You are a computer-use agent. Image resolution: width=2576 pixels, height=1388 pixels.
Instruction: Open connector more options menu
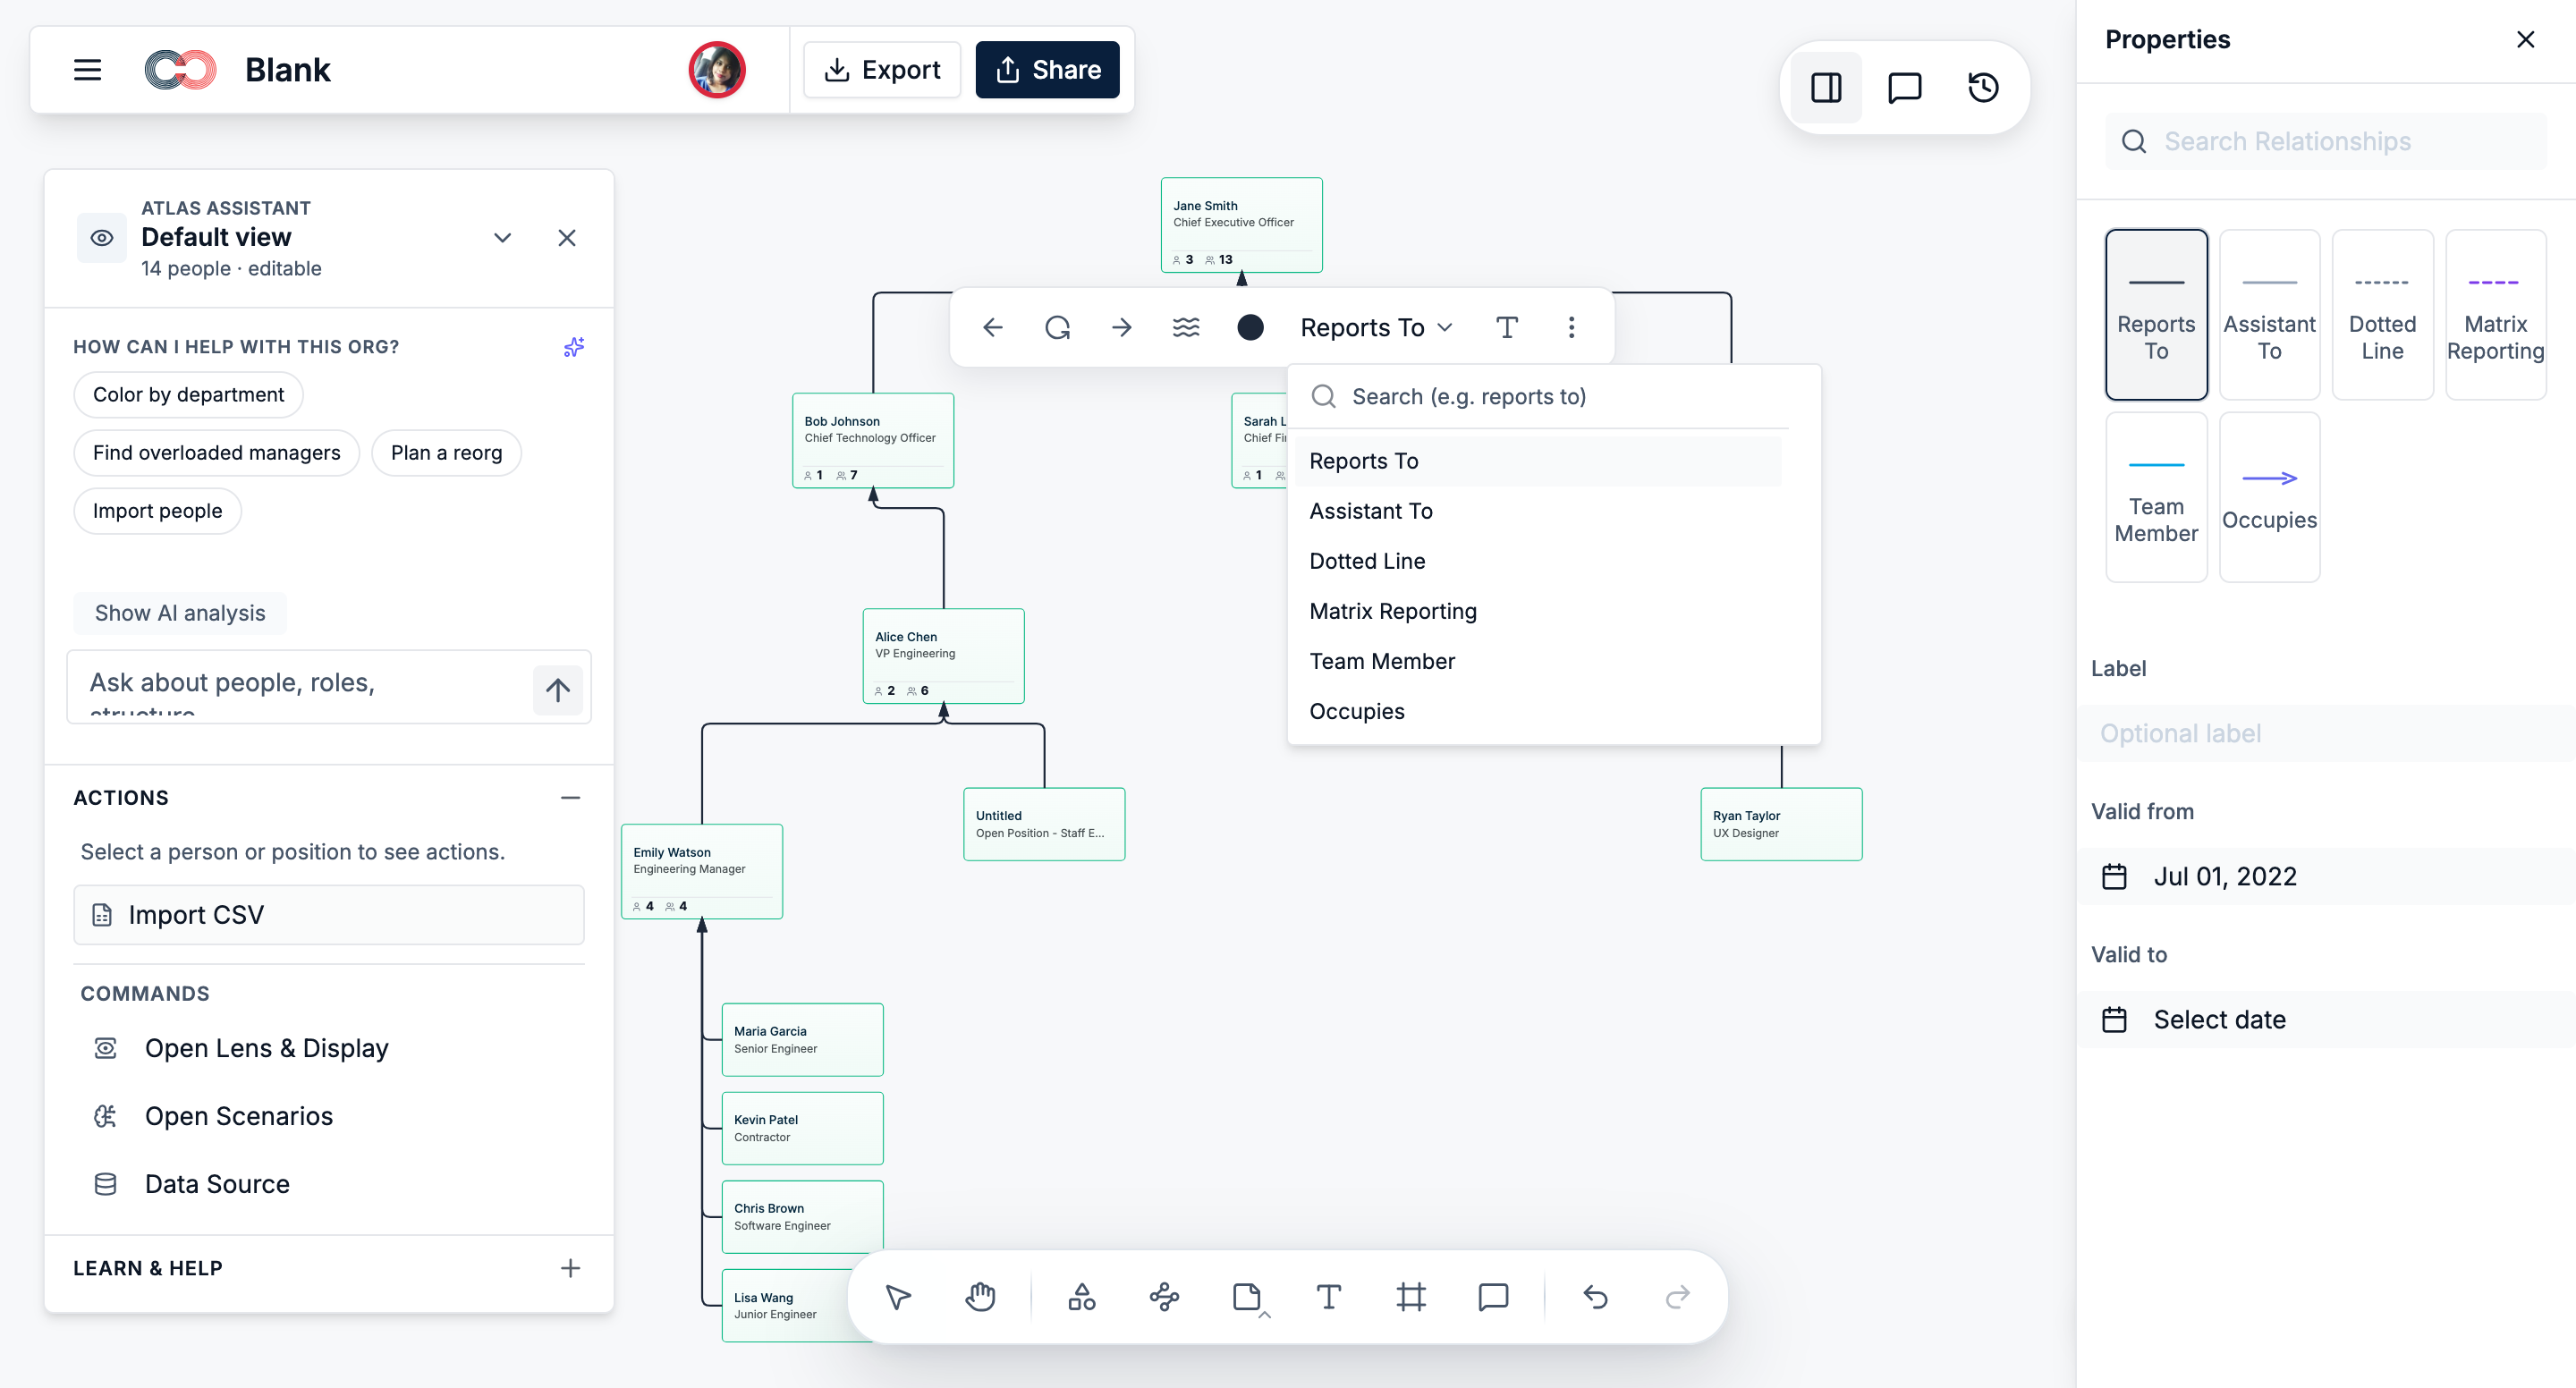point(1571,328)
